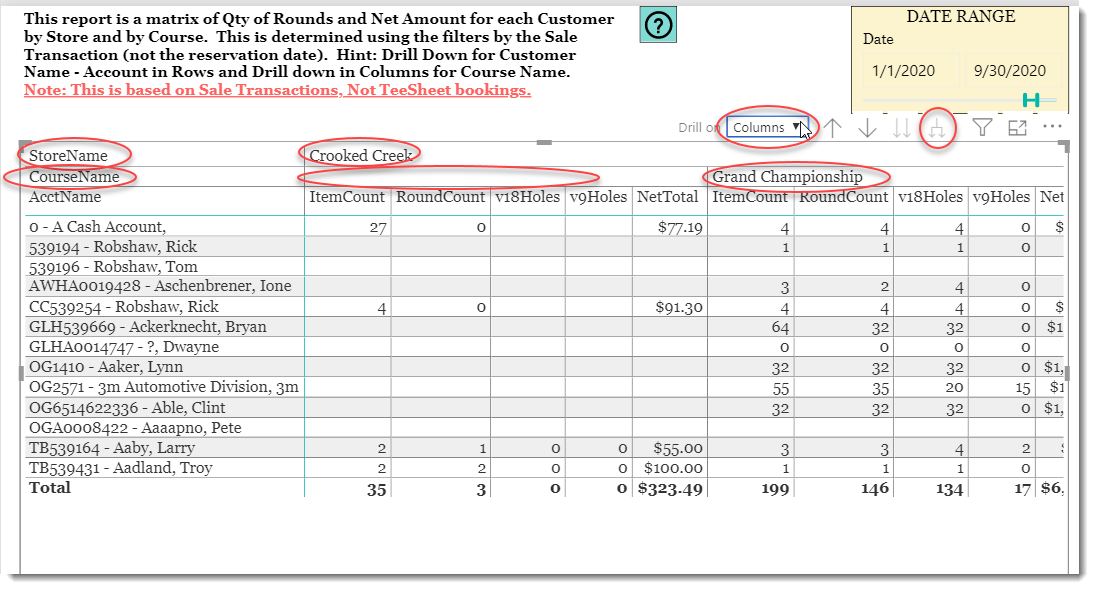1094x589 pixels.
Task: Click the start date field 1/1/2020
Action: pos(904,70)
